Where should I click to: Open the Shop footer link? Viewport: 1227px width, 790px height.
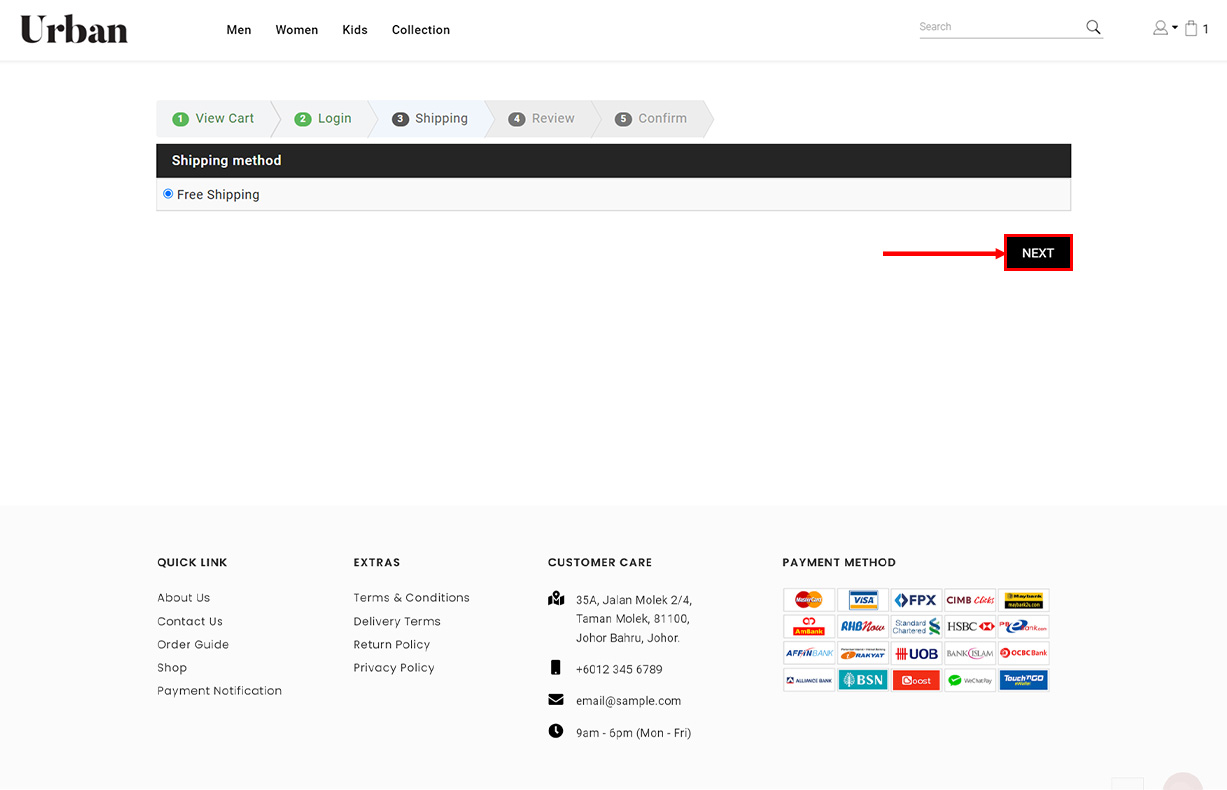pyautogui.click(x=172, y=668)
